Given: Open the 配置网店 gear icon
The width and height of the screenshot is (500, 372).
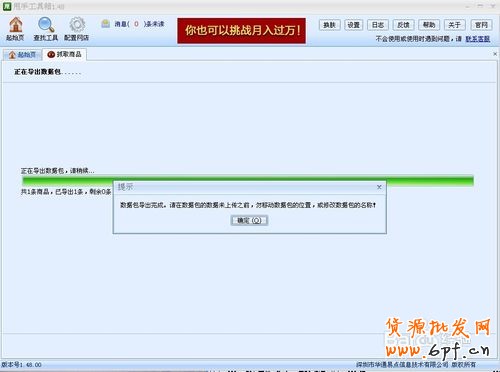Looking at the screenshot, I should tap(77, 25).
